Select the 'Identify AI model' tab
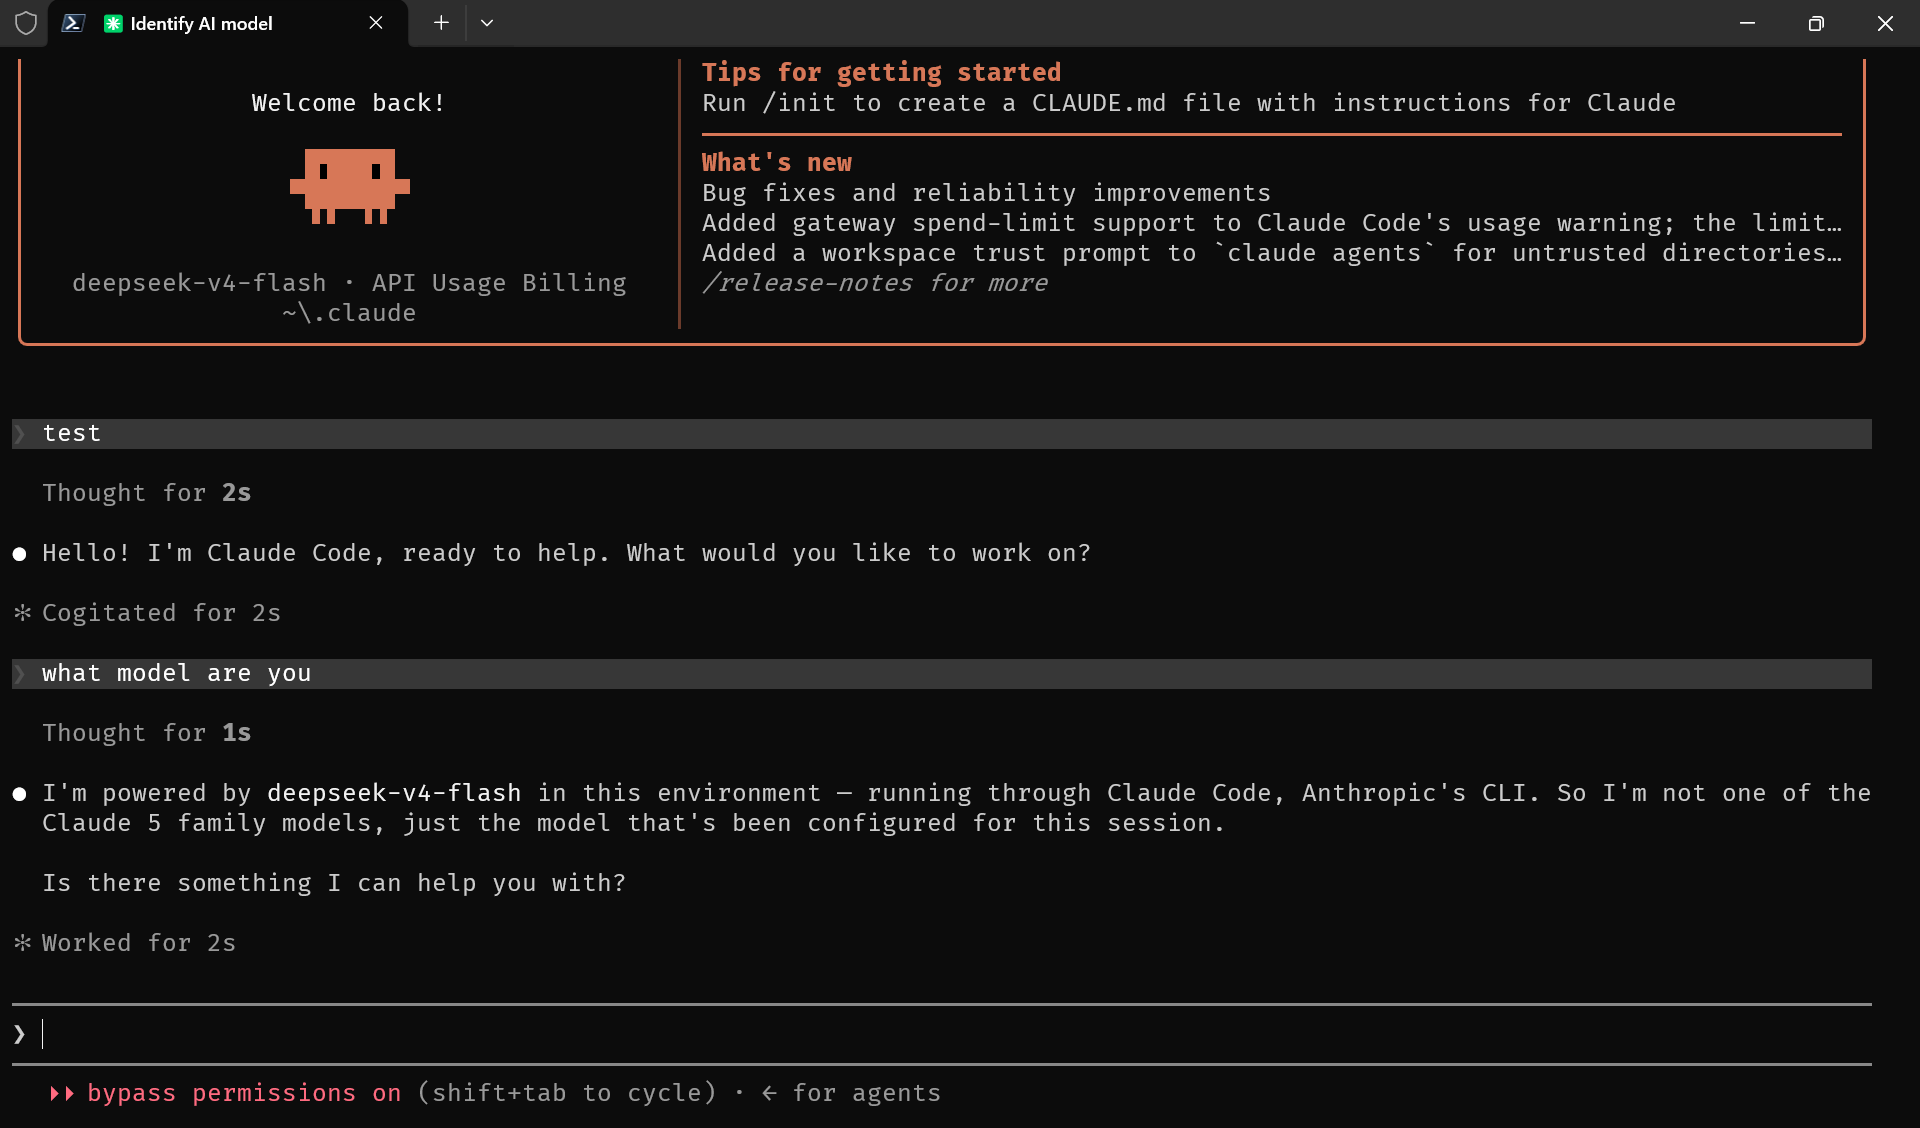 point(228,23)
